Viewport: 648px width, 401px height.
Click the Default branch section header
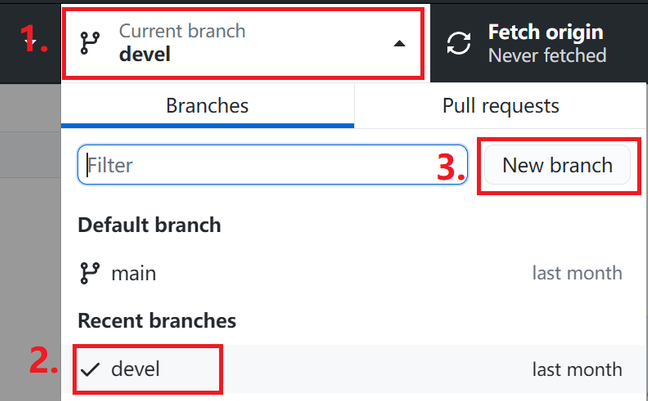tap(149, 225)
